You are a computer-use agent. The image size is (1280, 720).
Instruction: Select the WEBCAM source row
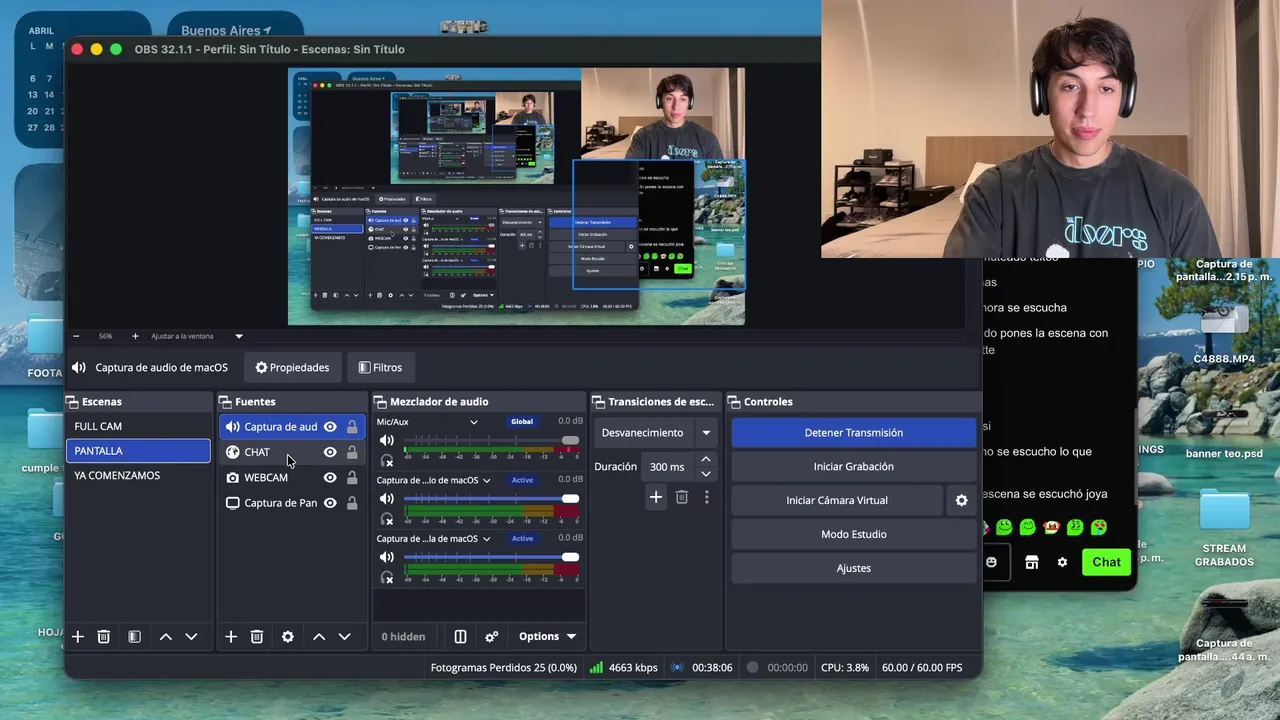point(292,478)
